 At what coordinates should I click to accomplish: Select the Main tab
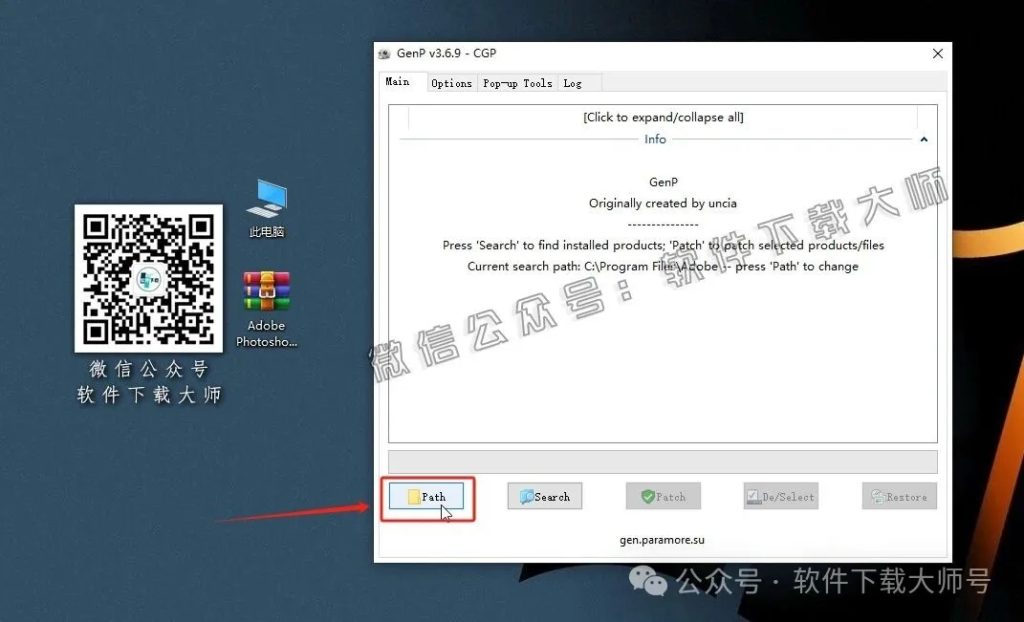398,83
